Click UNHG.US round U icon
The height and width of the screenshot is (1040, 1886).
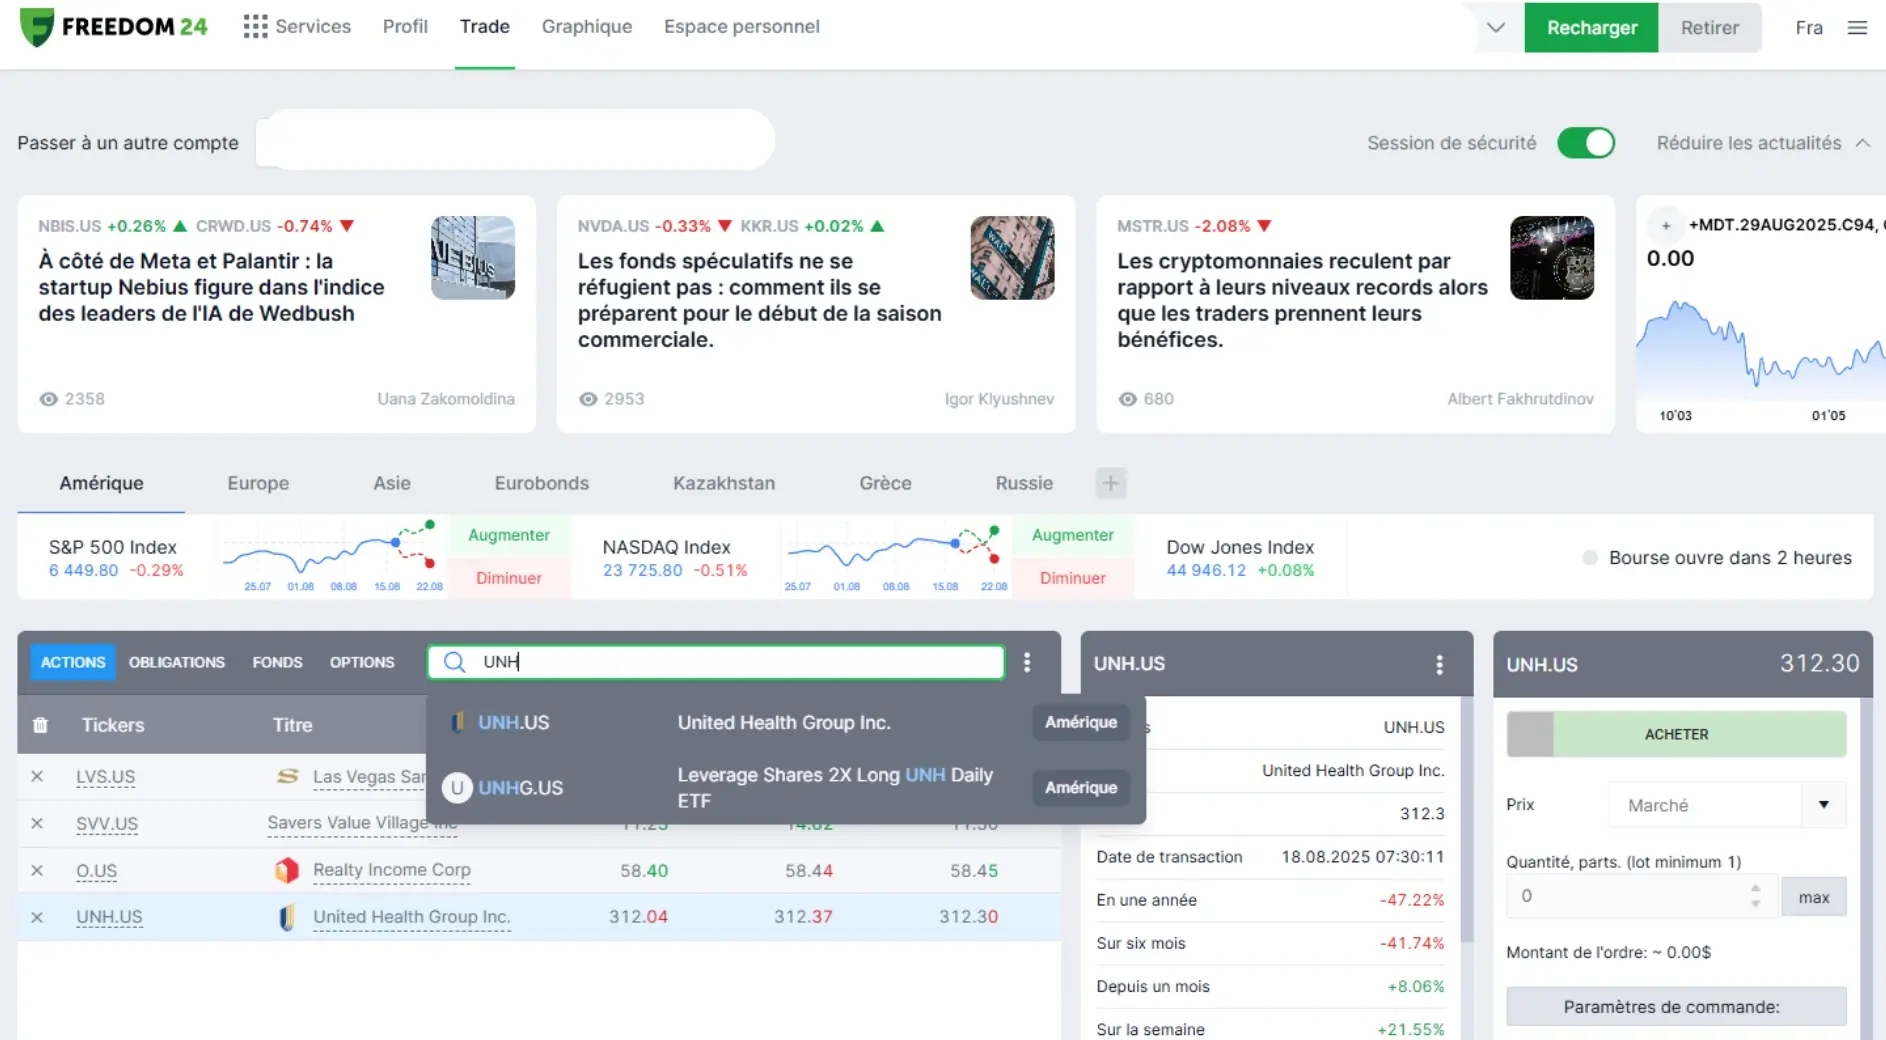coord(457,788)
